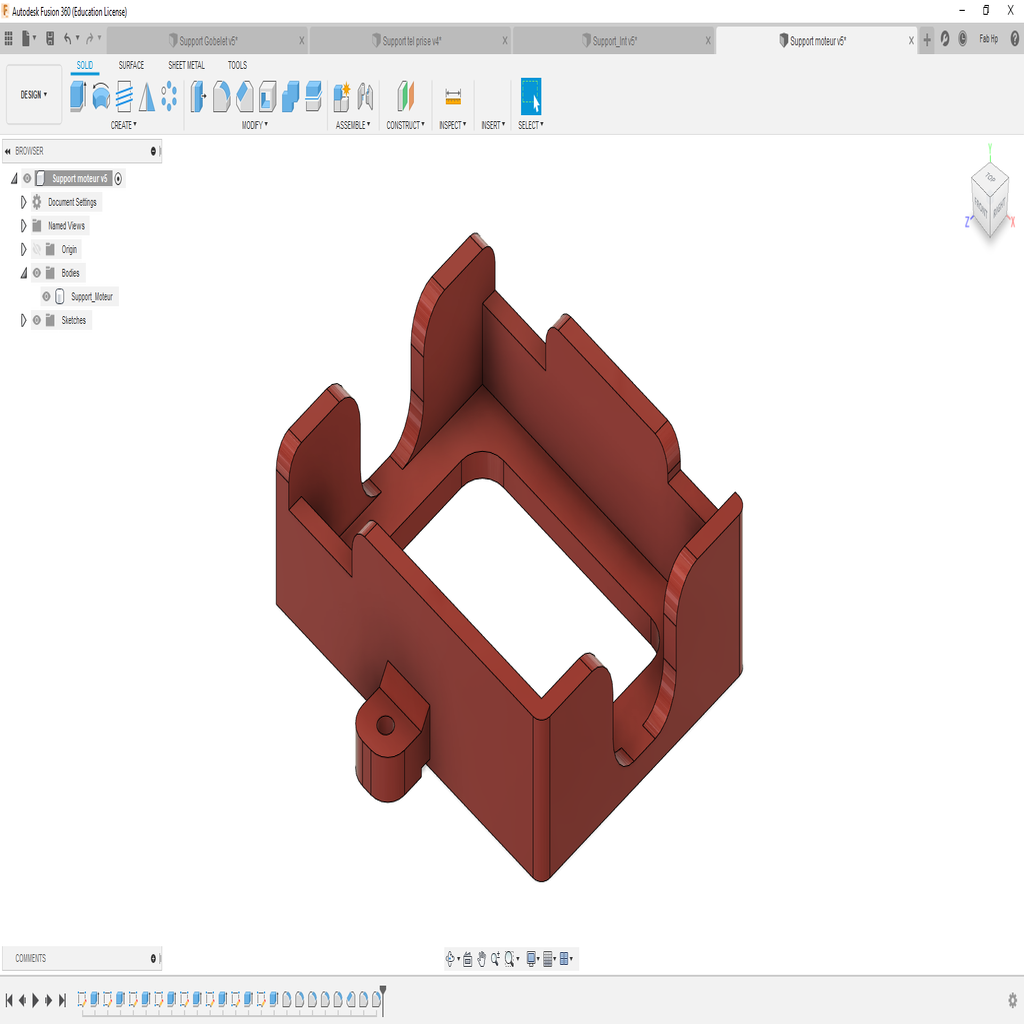This screenshot has height=1024, width=1024.
Task: Select the Press Pull tool
Action: 198,96
